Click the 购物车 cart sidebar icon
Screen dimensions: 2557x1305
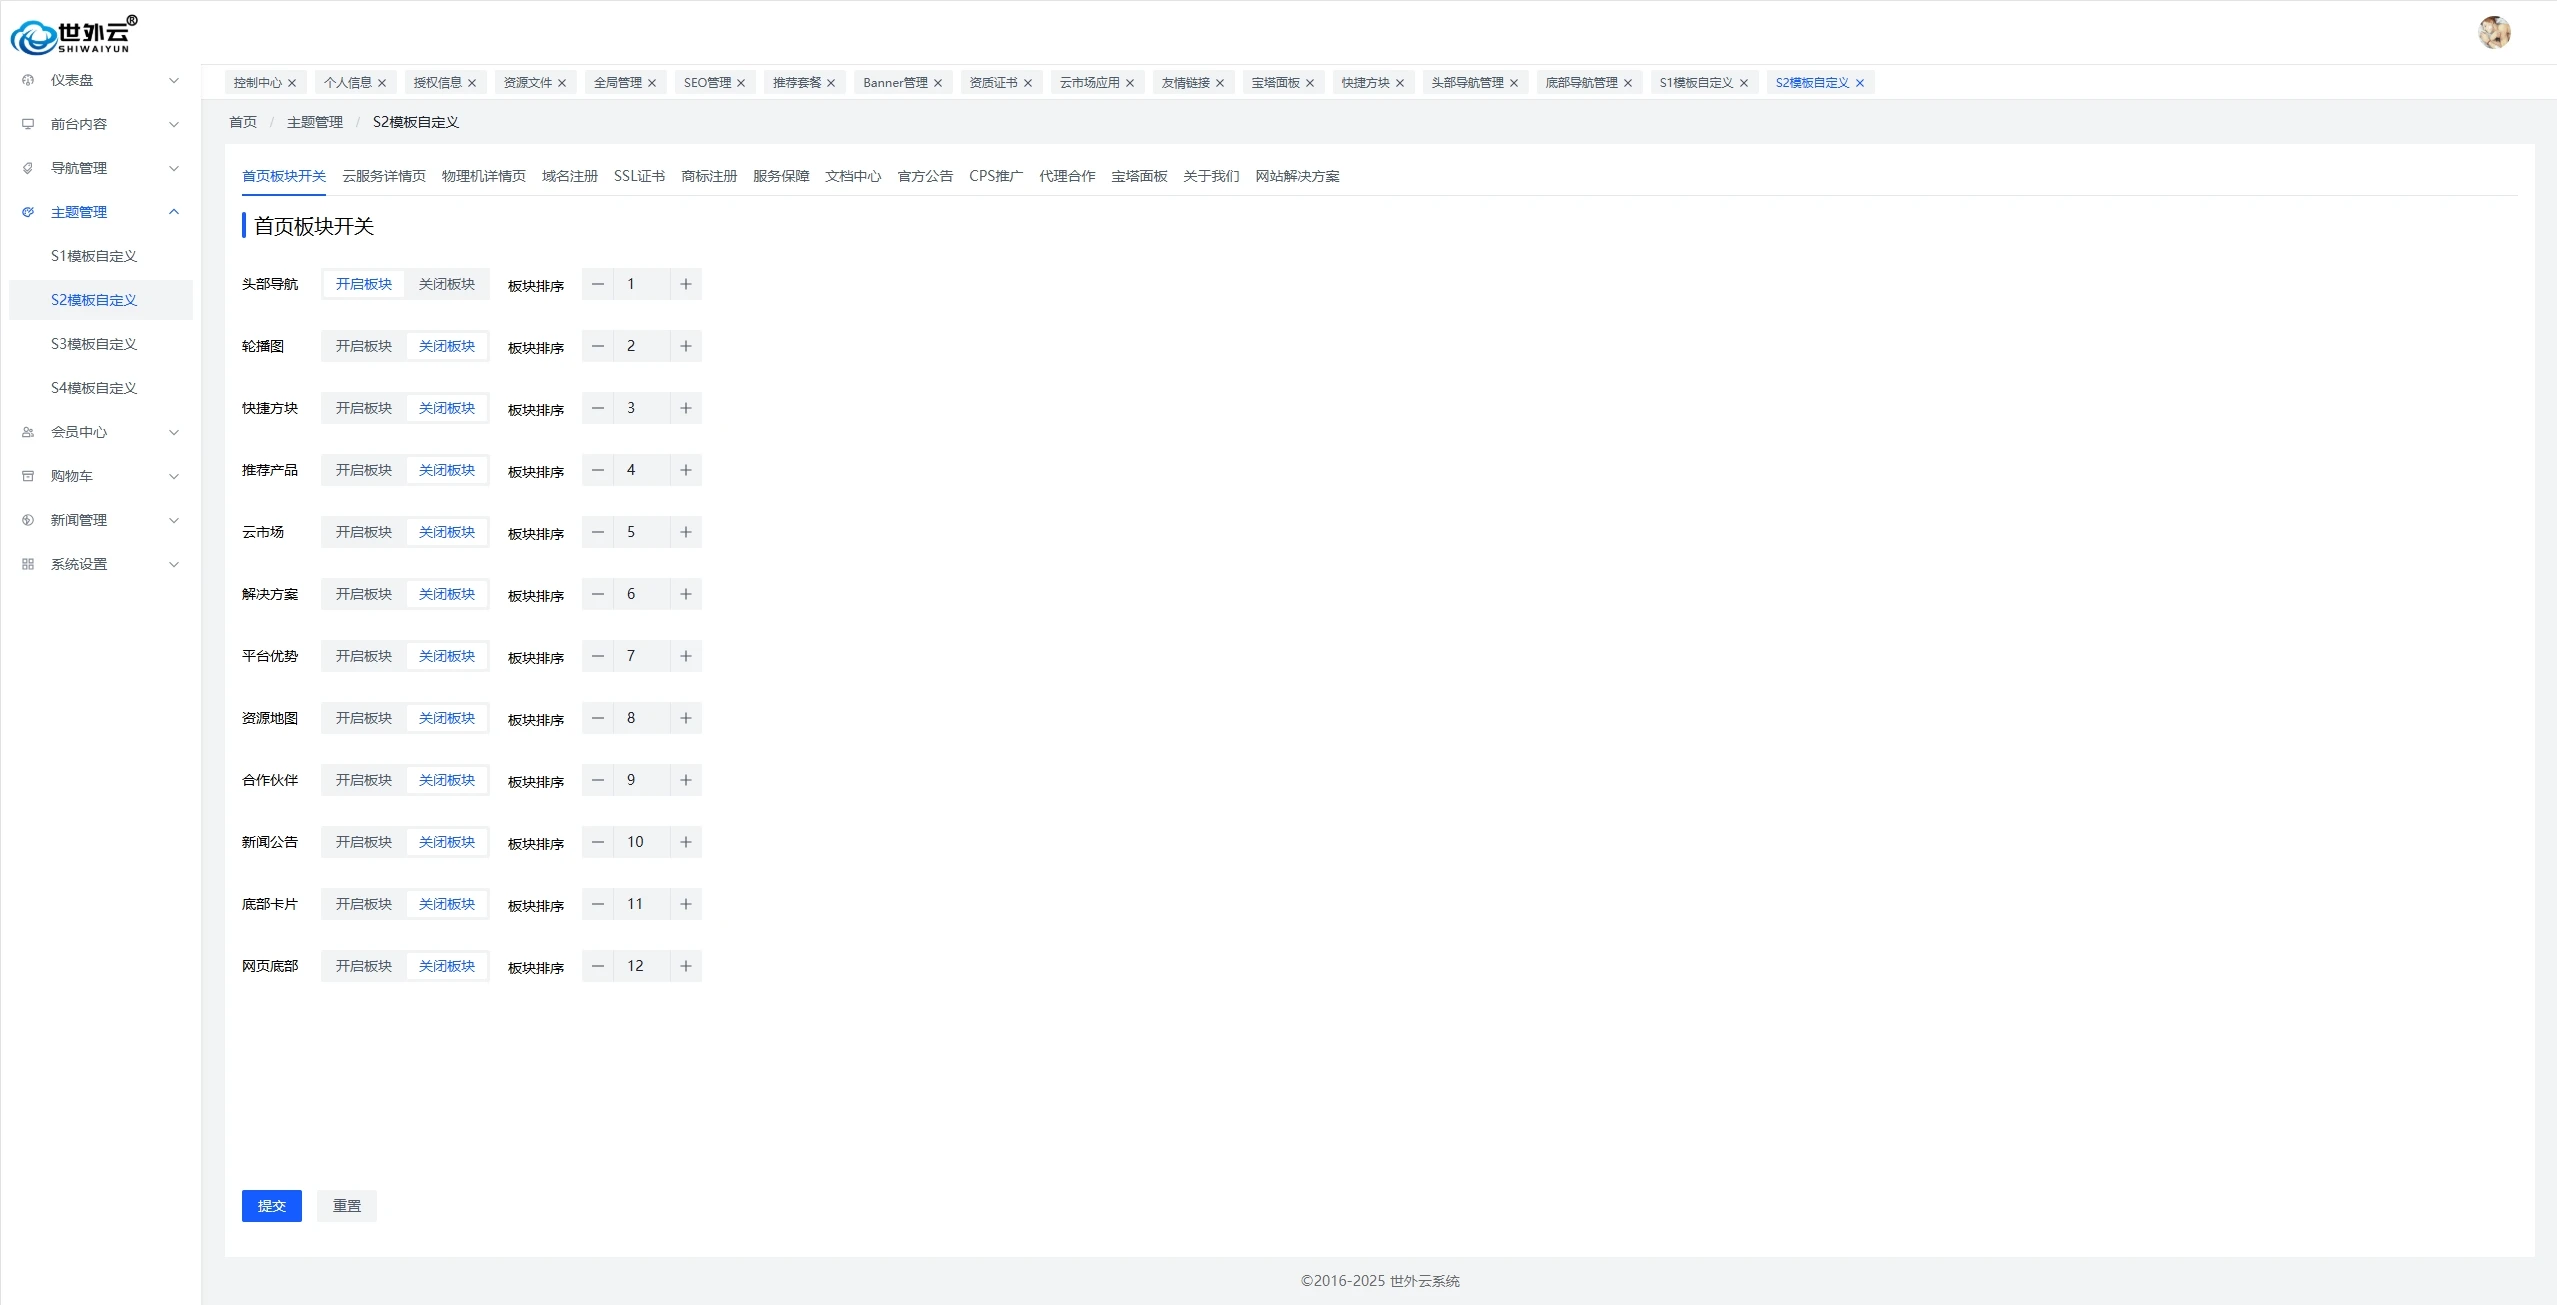(x=28, y=476)
